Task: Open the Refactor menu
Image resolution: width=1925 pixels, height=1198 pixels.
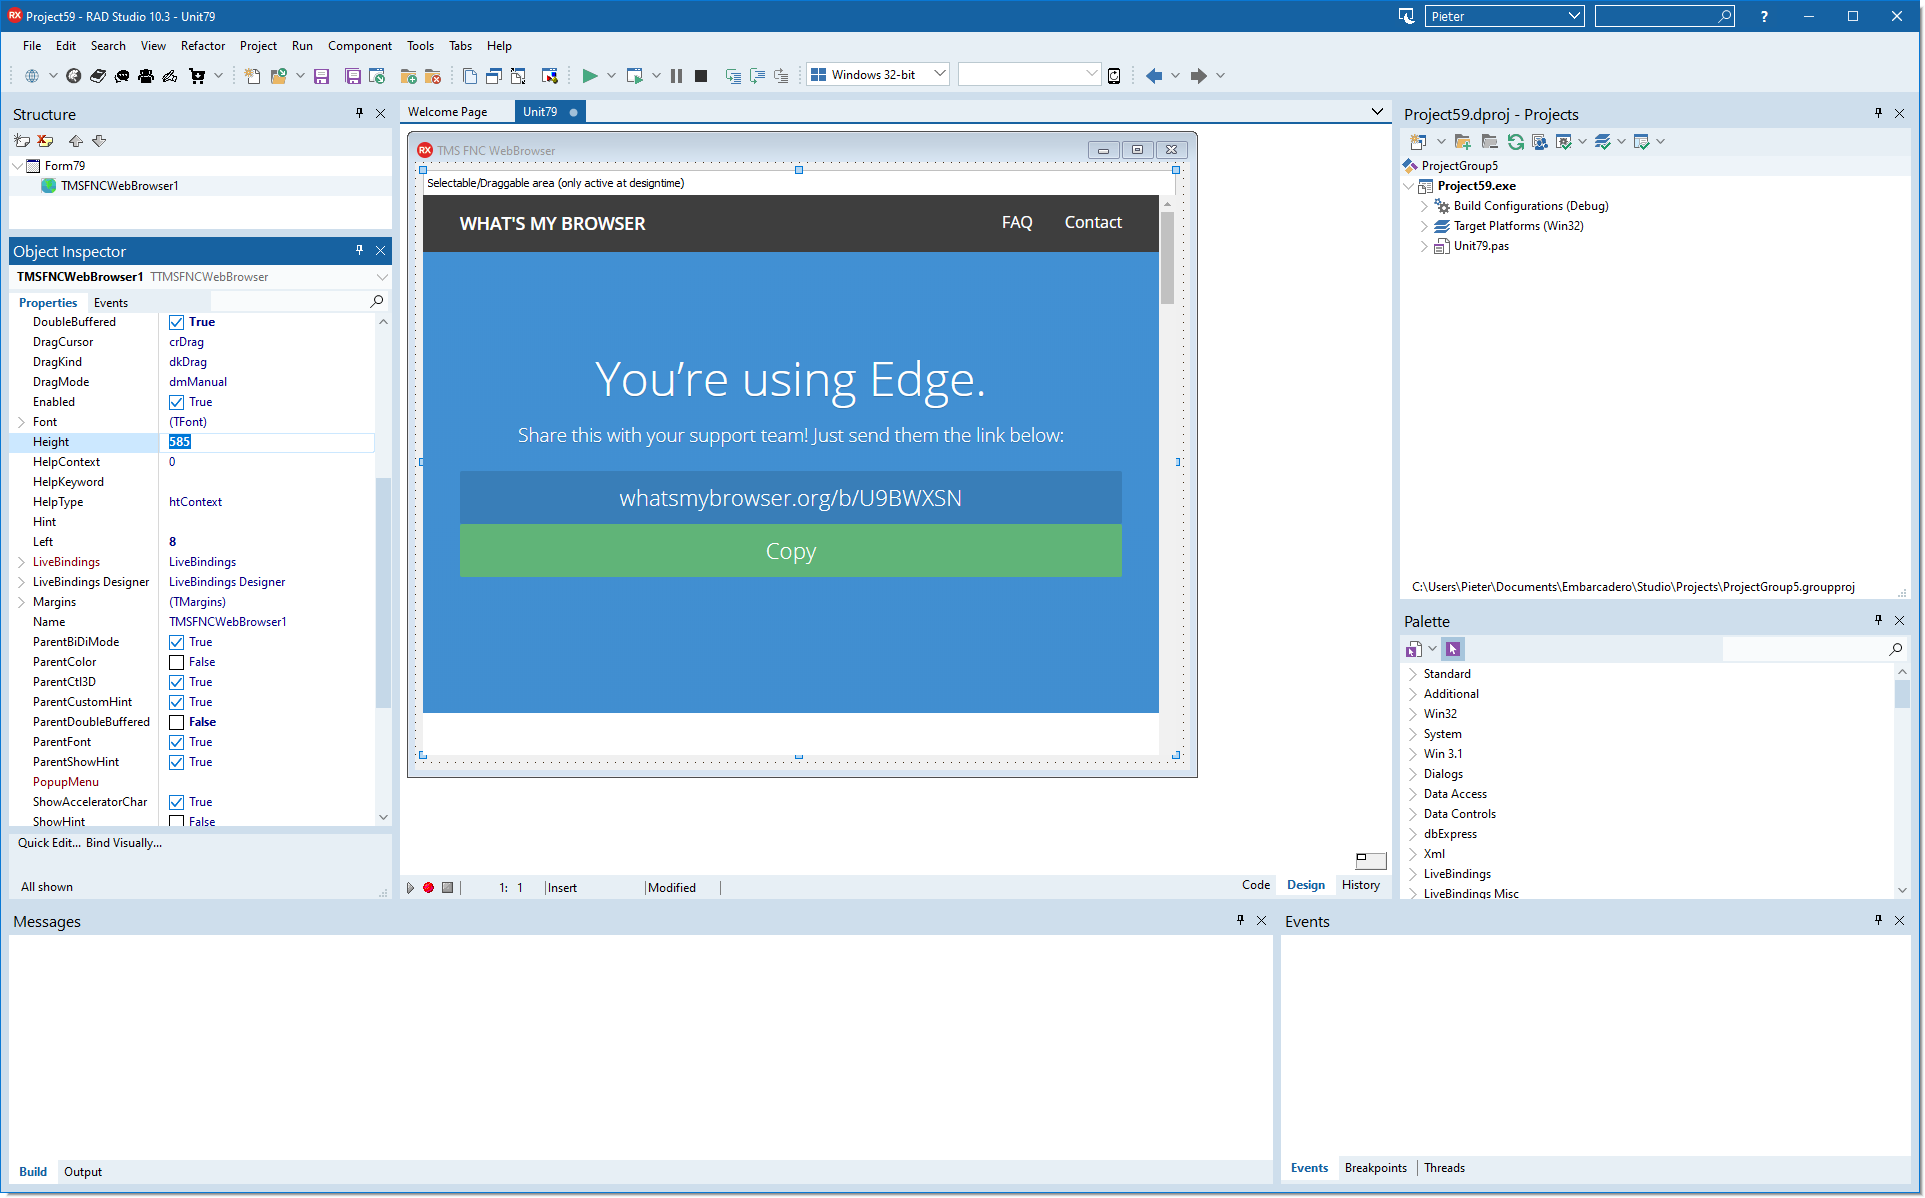Action: coord(203,46)
